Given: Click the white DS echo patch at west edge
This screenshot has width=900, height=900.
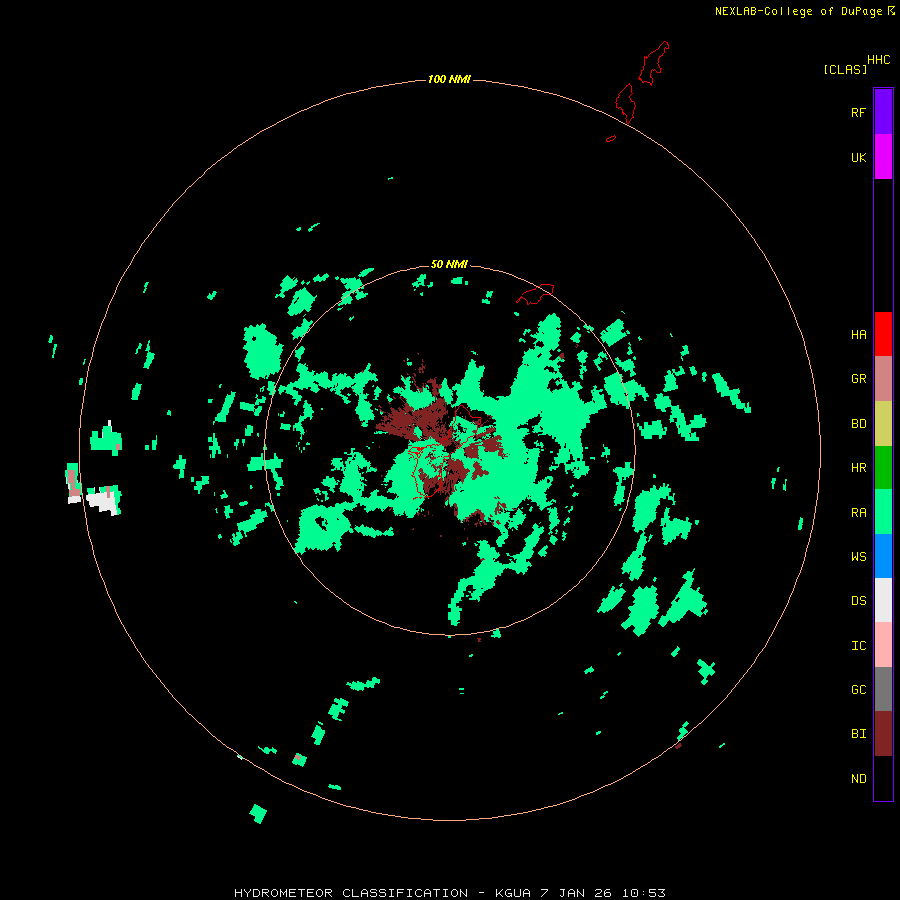Looking at the screenshot, I should click(103, 501).
